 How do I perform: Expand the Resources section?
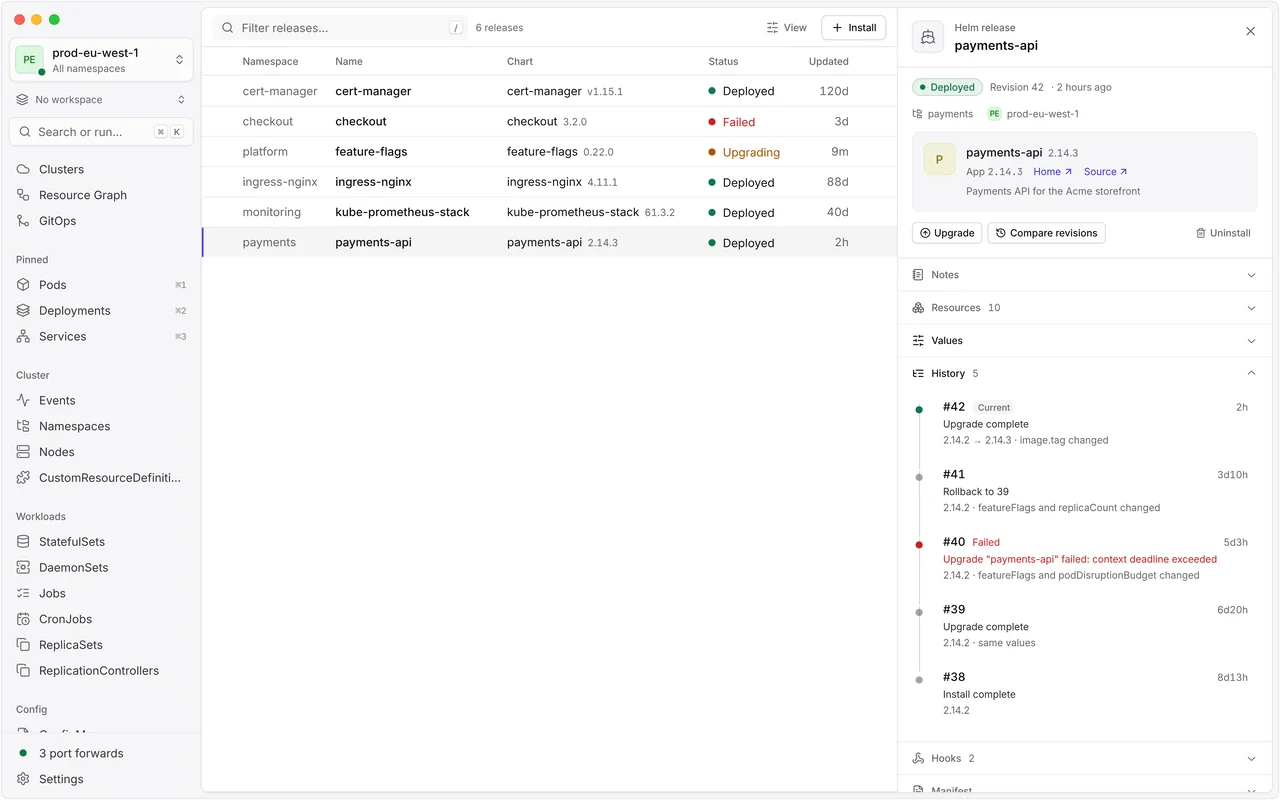pos(1085,308)
